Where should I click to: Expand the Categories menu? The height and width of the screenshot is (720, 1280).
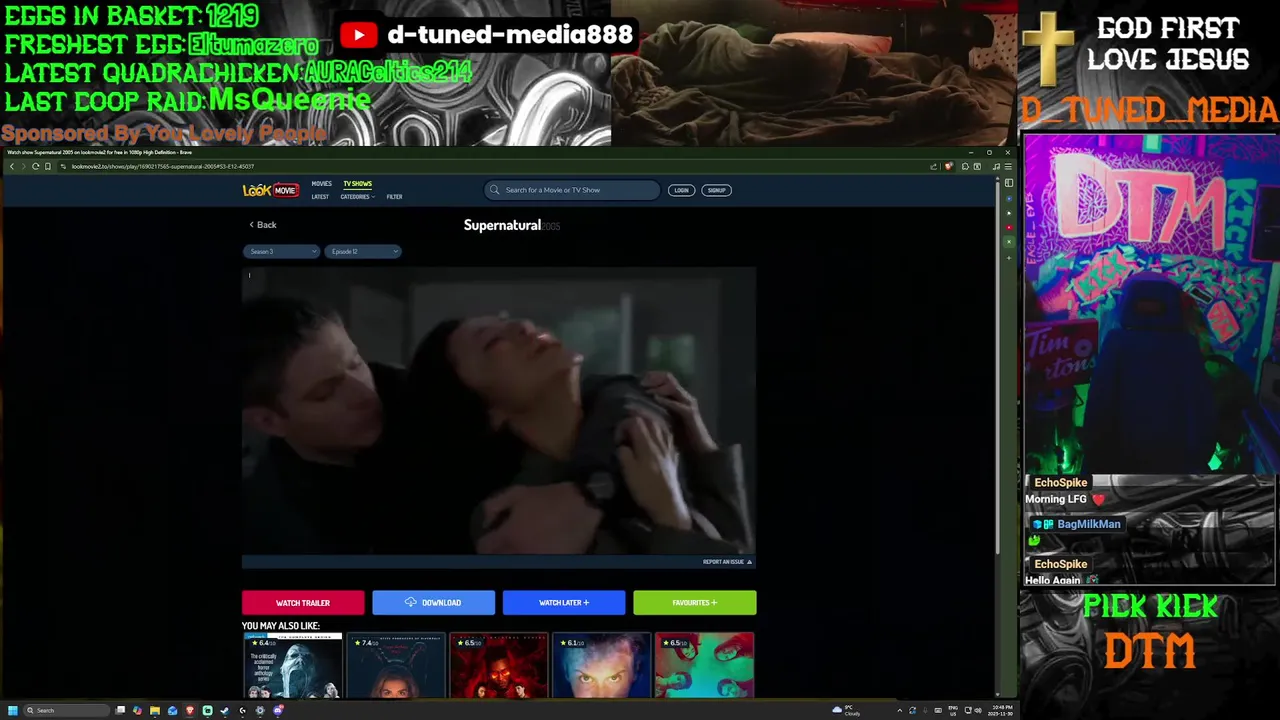[357, 197]
